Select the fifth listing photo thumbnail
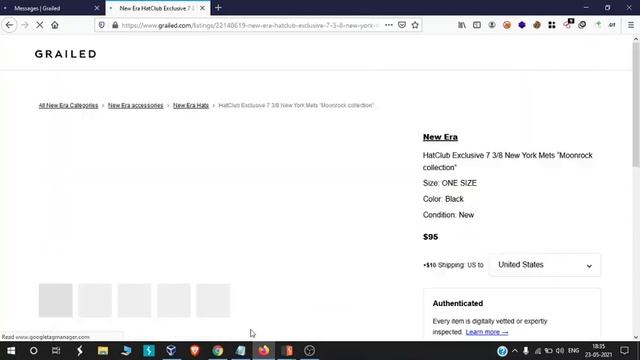 (213, 300)
